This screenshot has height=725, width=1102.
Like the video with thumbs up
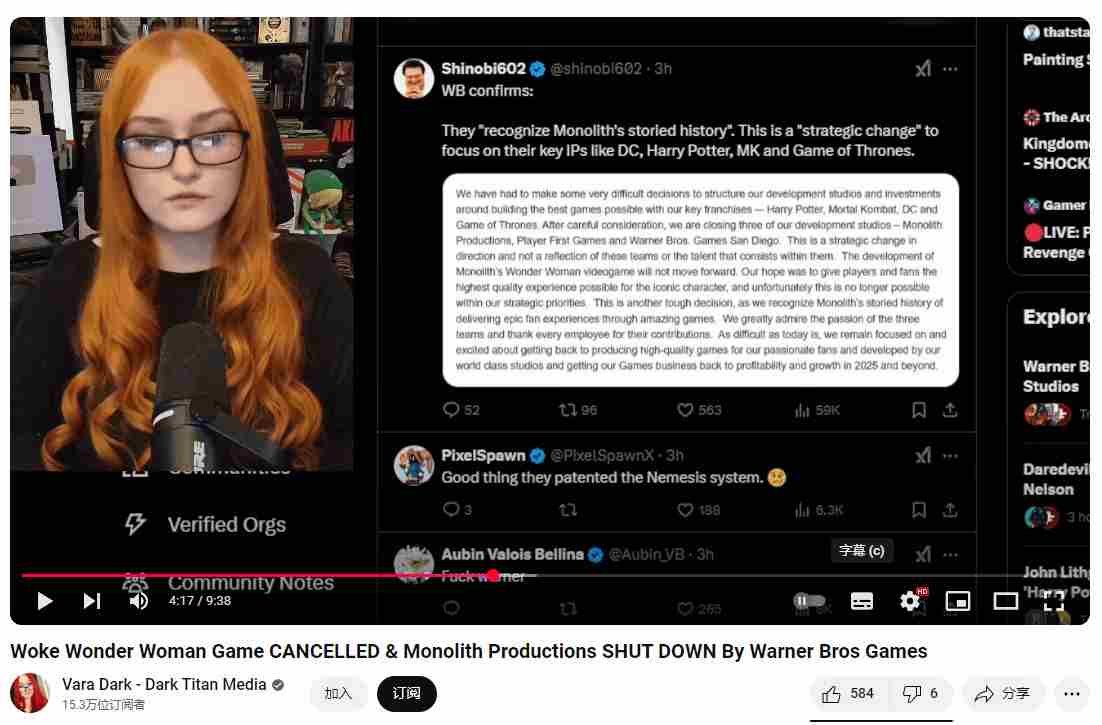pyautogui.click(x=848, y=694)
